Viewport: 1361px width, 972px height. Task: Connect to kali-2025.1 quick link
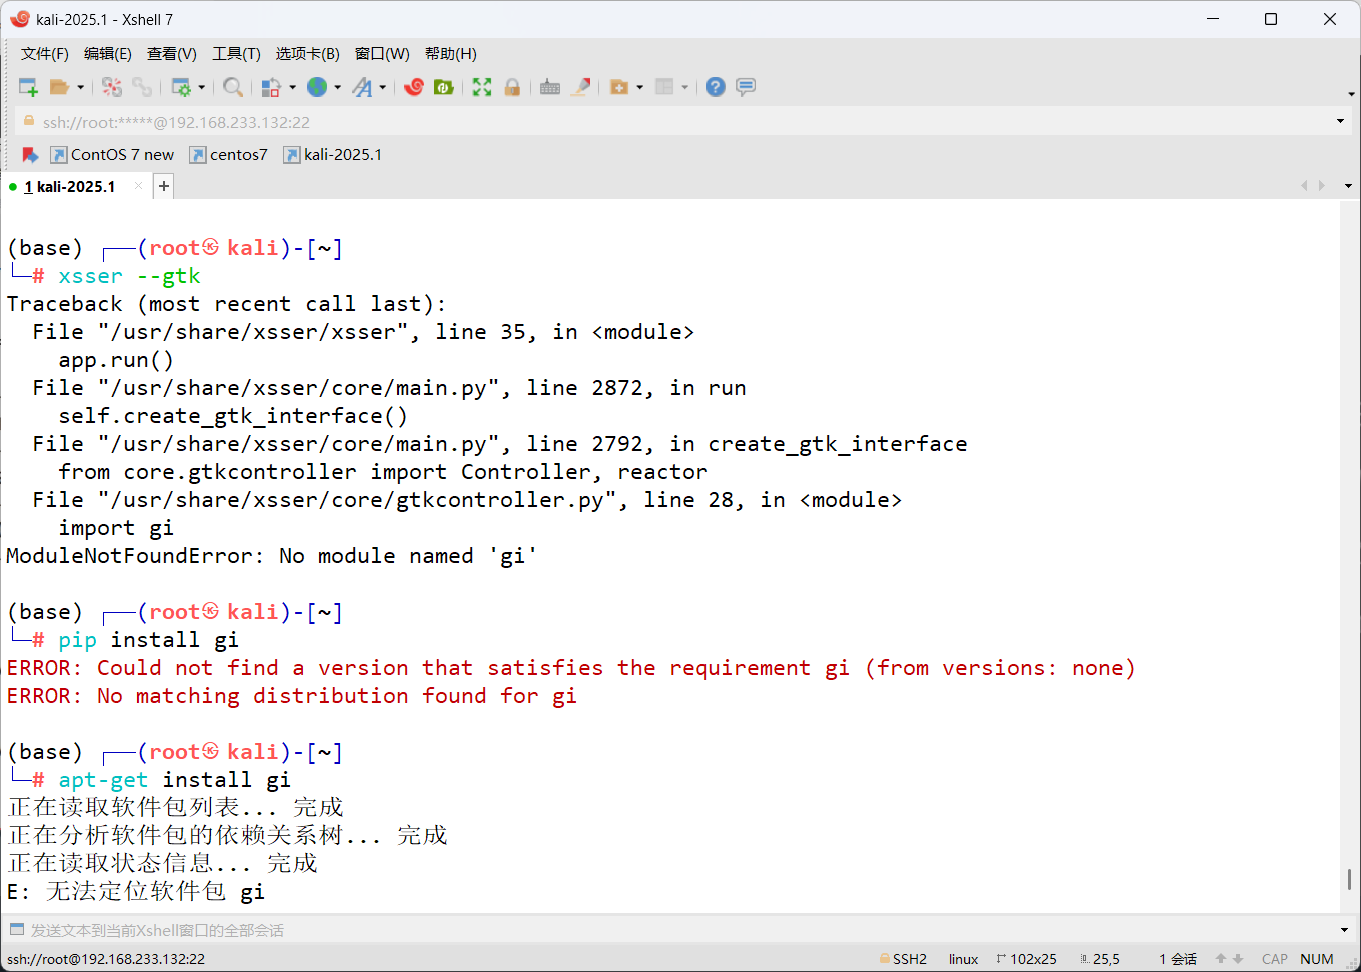333,155
